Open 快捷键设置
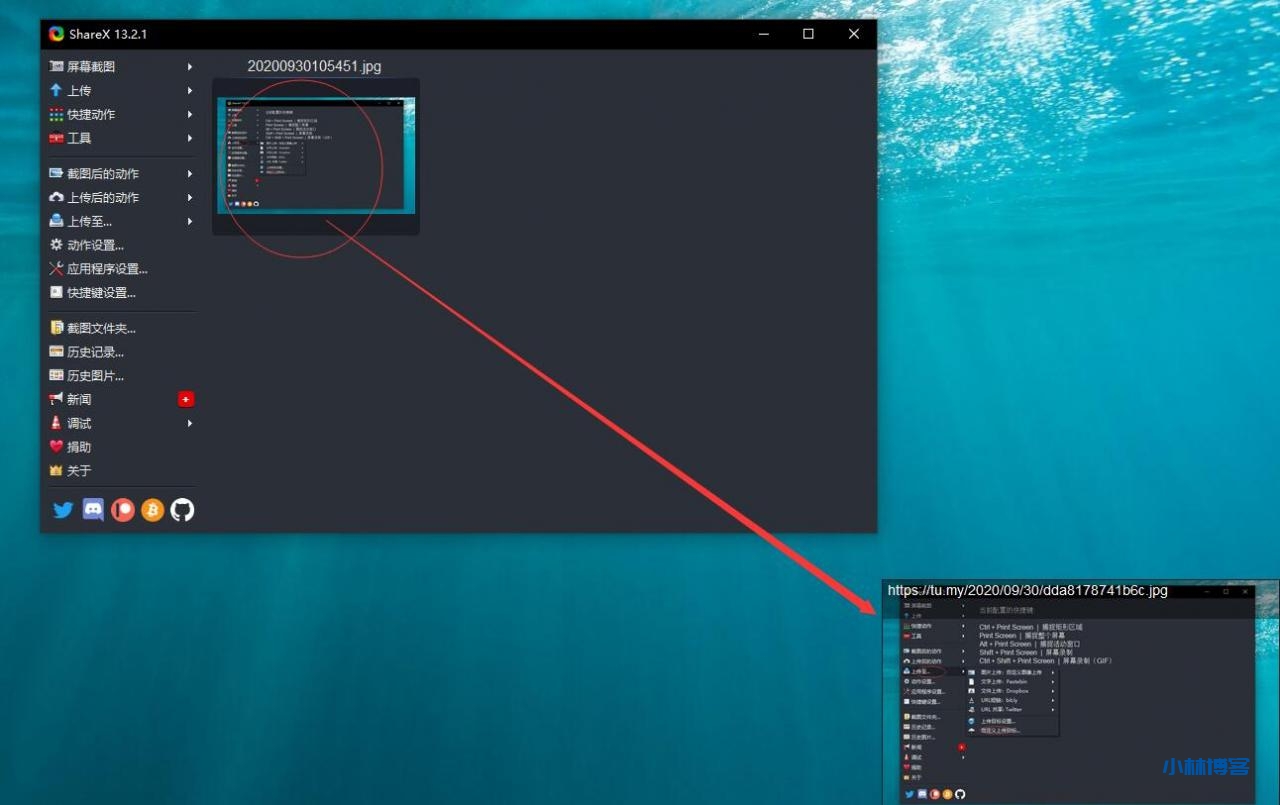Screen dimensions: 1280x805 [x=100, y=293]
